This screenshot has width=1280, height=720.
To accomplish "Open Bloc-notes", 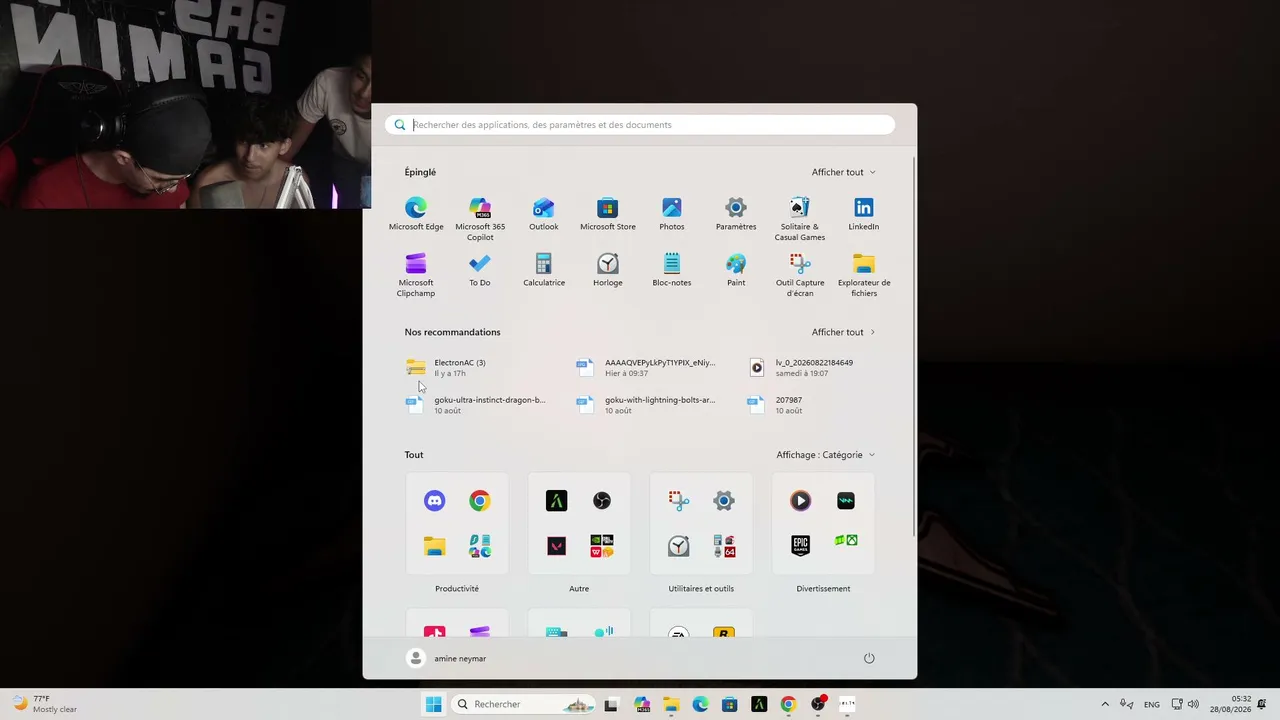I will pos(672,270).
